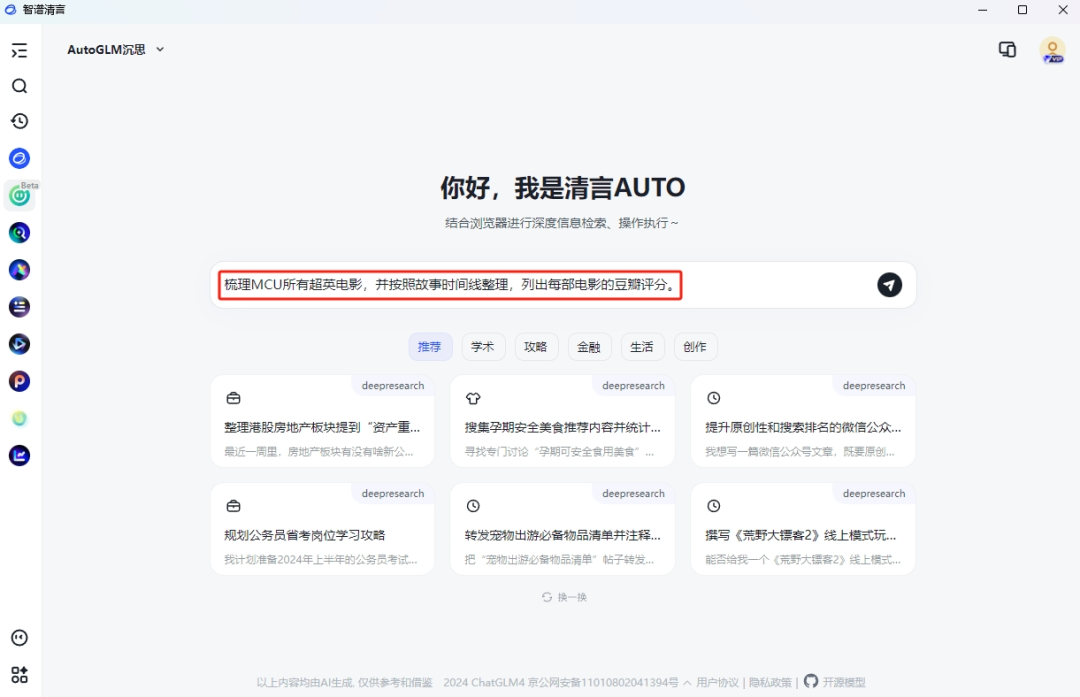Screen dimensions: 1080x697
Task: Open the smiley feedback icon
Action: point(19,638)
